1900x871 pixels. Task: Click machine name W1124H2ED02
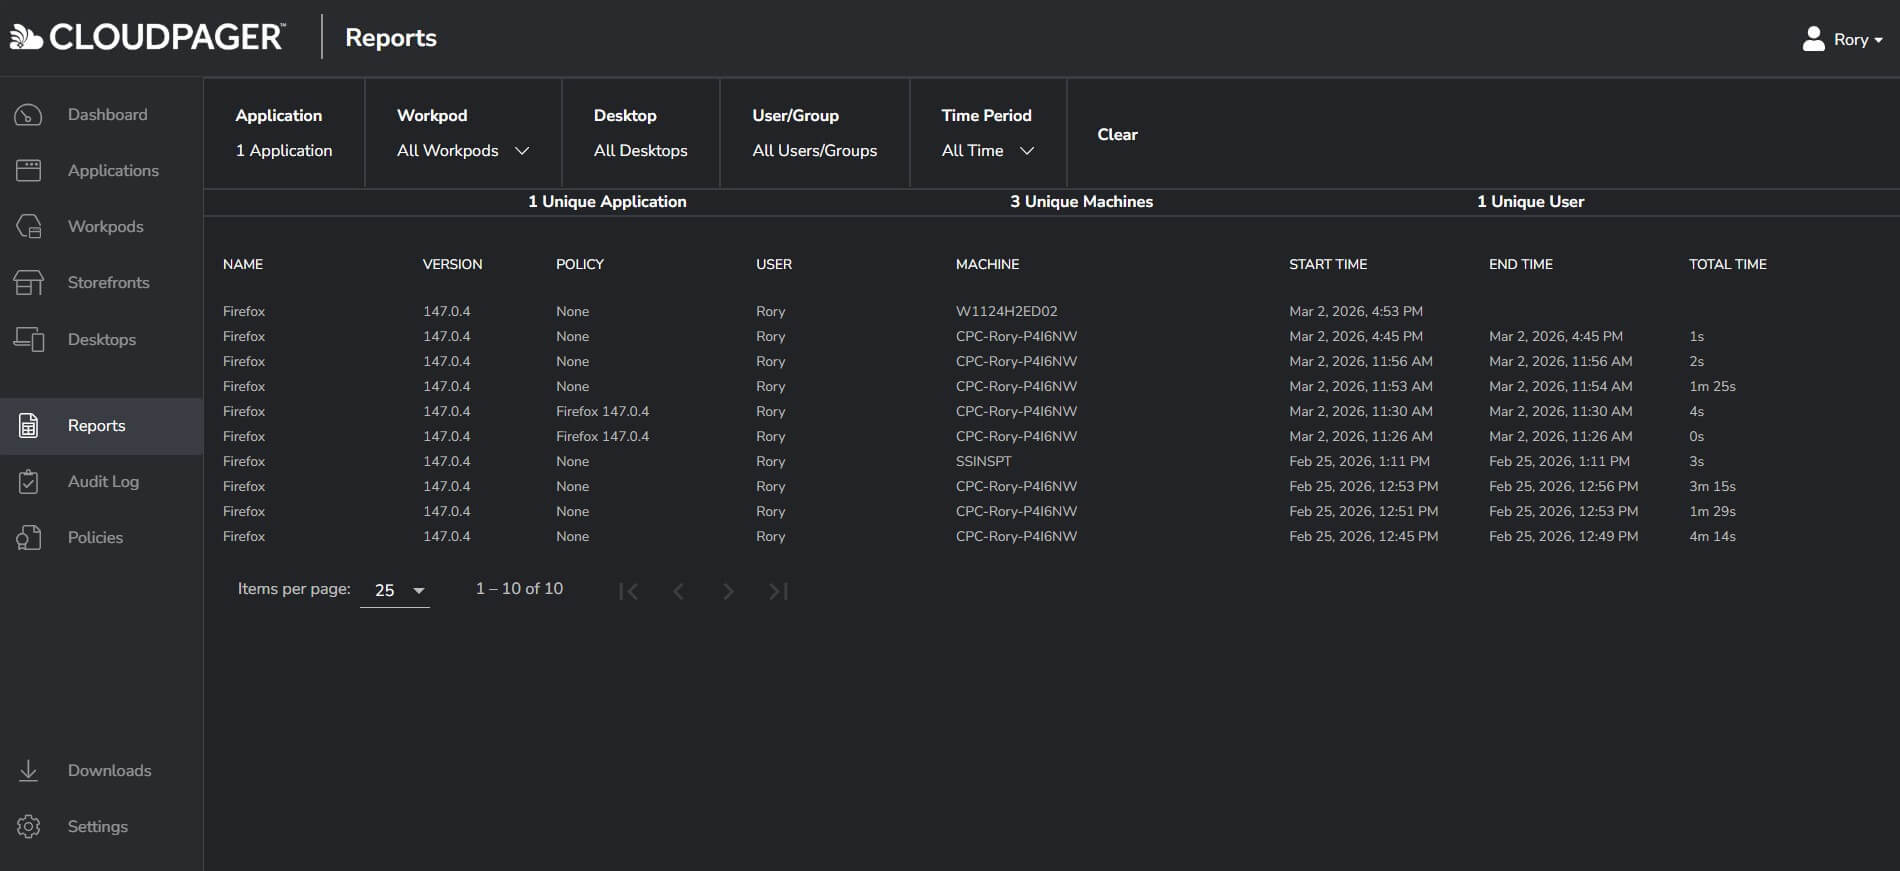(1006, 312)
